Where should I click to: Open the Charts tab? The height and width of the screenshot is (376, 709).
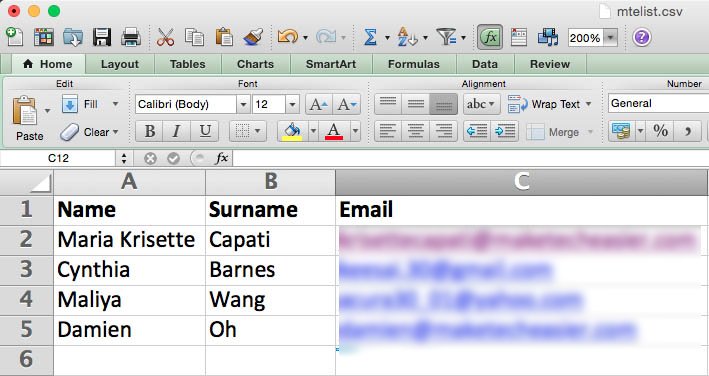pyautogui.click(x=255, y=64)
